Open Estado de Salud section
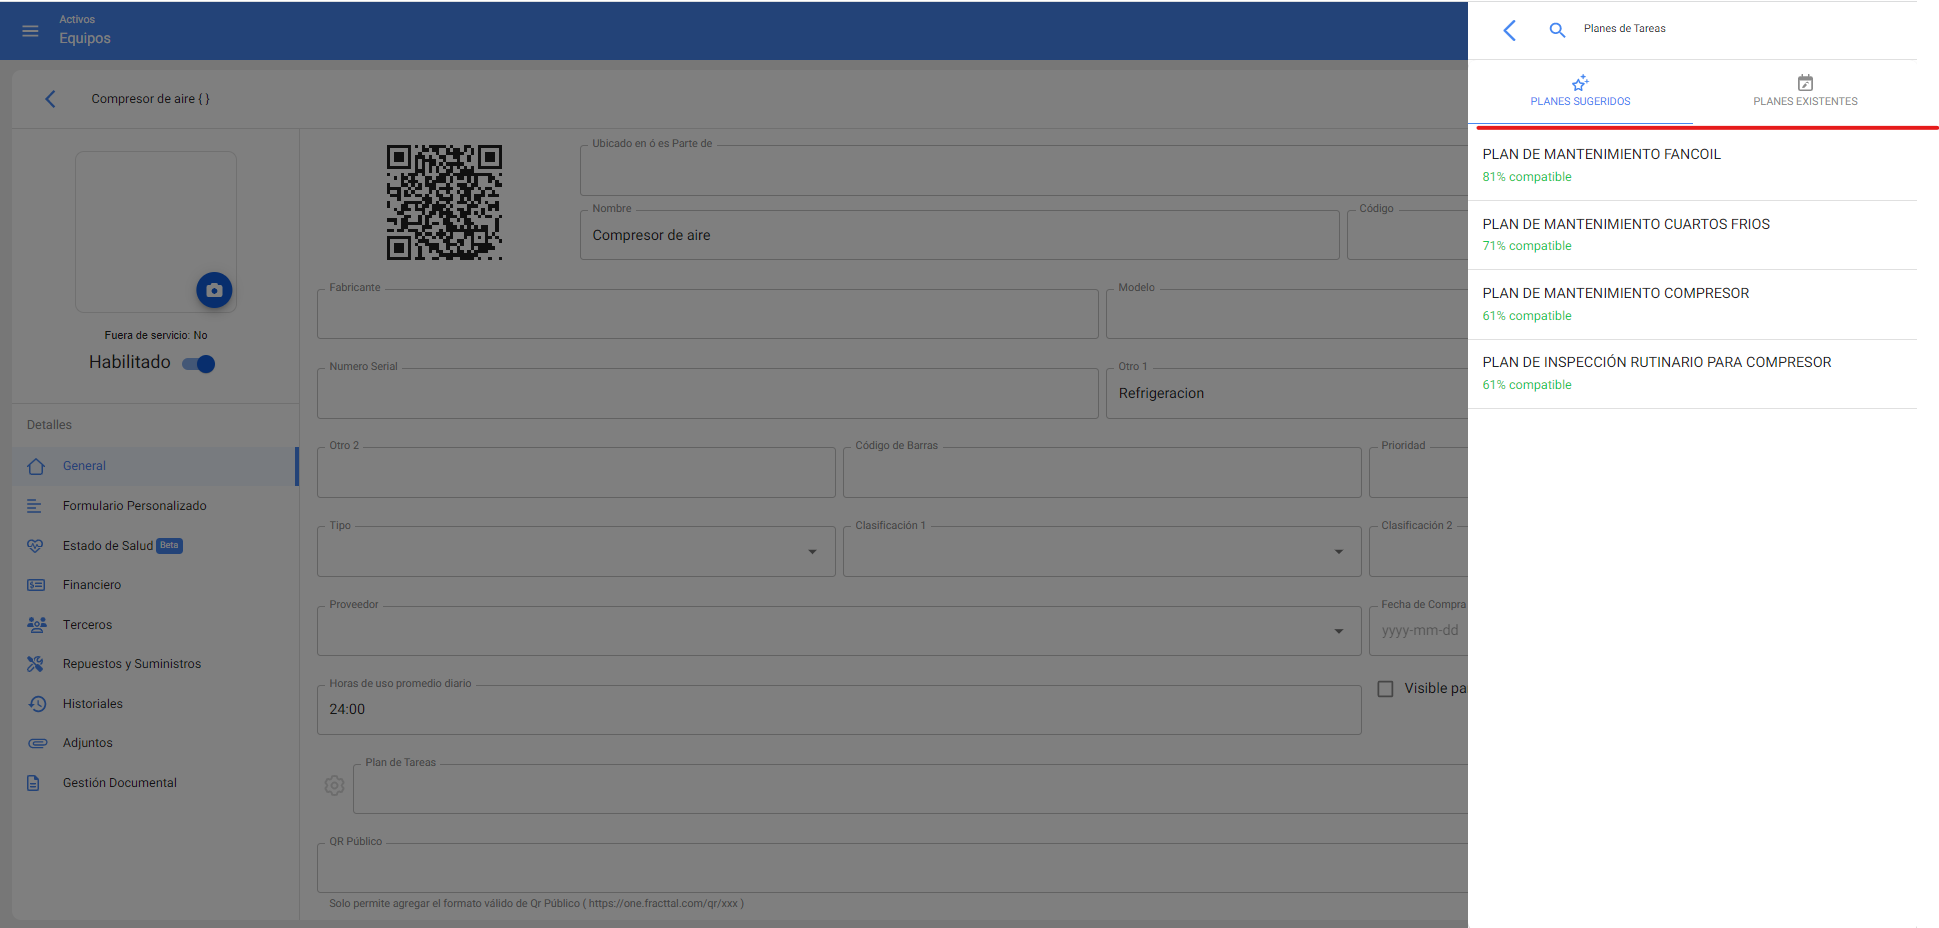 coord(107,546)
